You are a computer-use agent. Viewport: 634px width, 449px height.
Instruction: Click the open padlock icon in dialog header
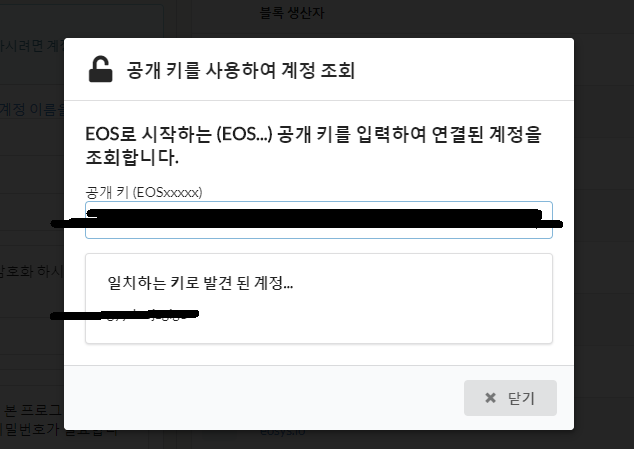[100, 70]
